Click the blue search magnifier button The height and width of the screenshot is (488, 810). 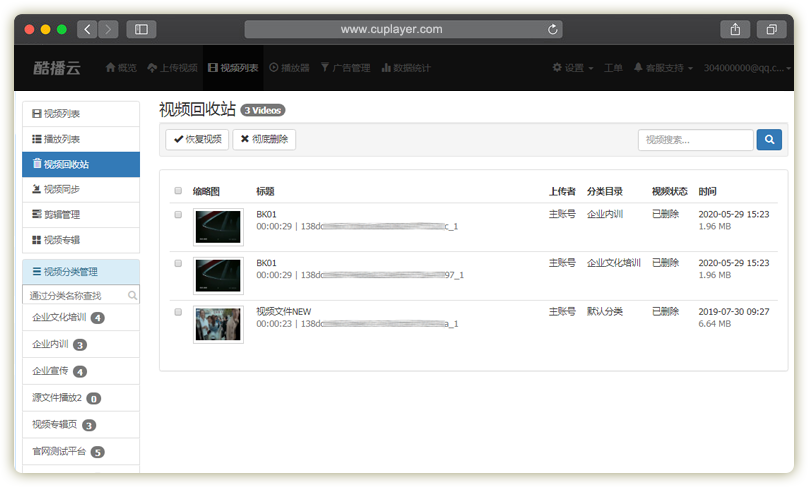click(x=769, y=140)
